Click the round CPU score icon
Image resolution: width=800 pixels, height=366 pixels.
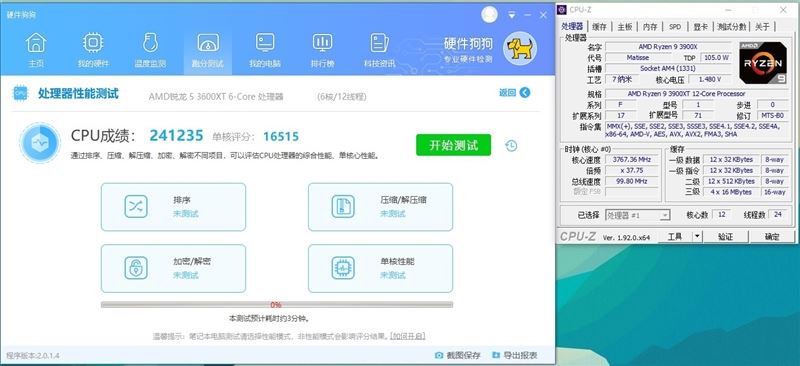40,143
